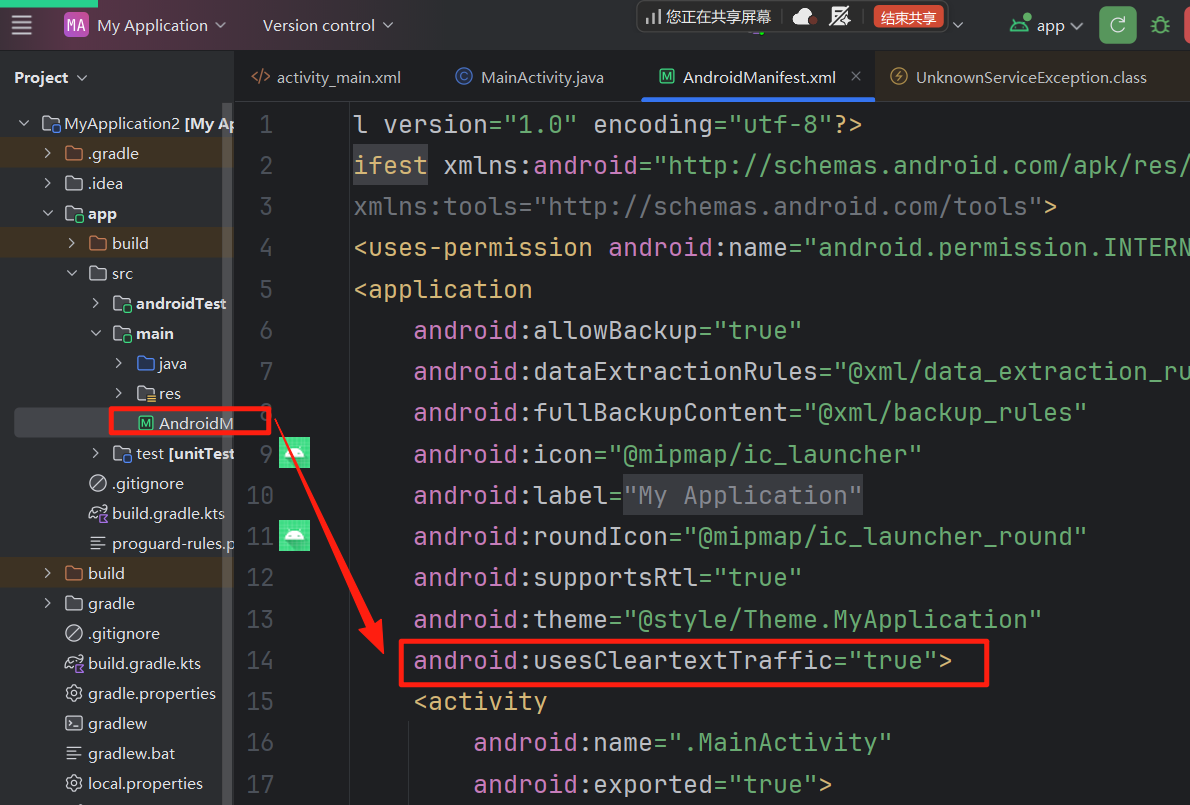Select root-level build.gradle.kts file

(134, 663)
